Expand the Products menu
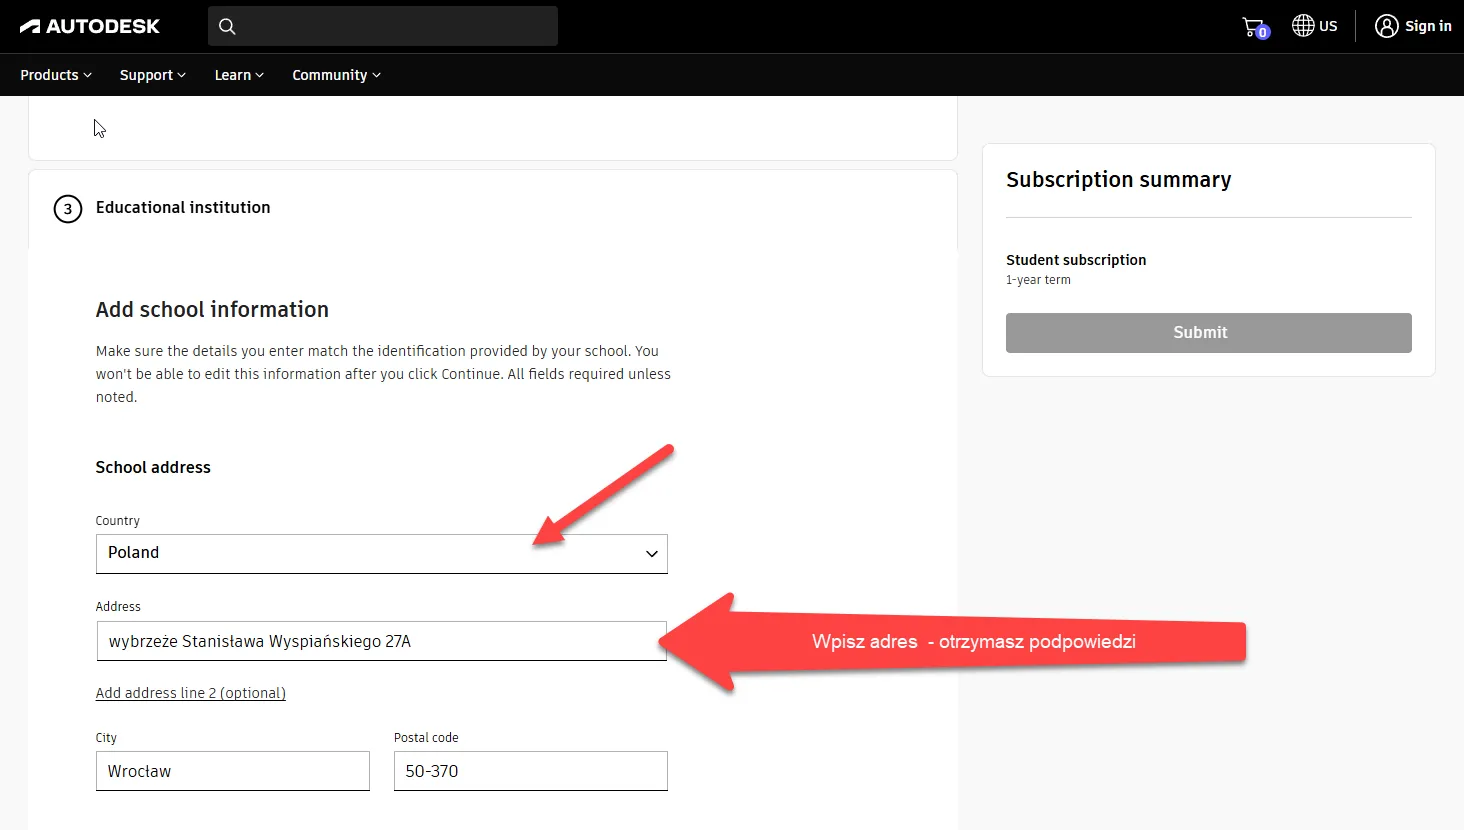 [56, 75]
